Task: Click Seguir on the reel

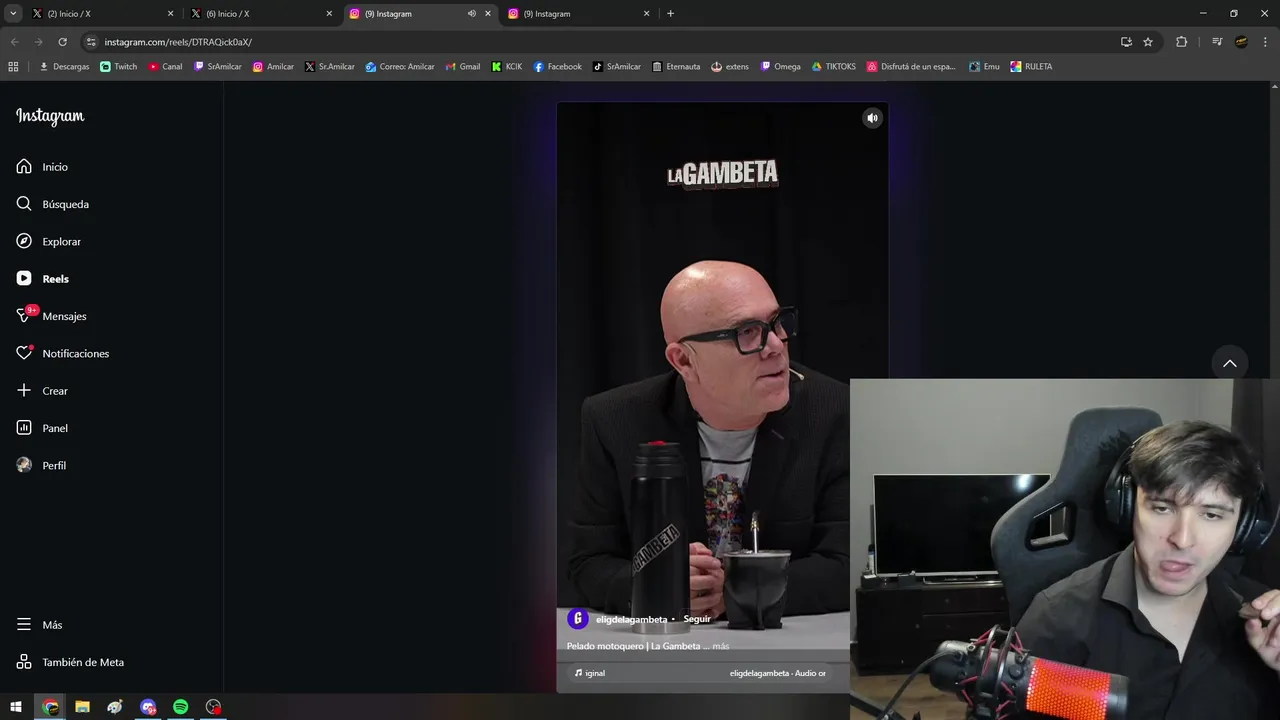Action: pyautogui.click(x=697, y=619)
